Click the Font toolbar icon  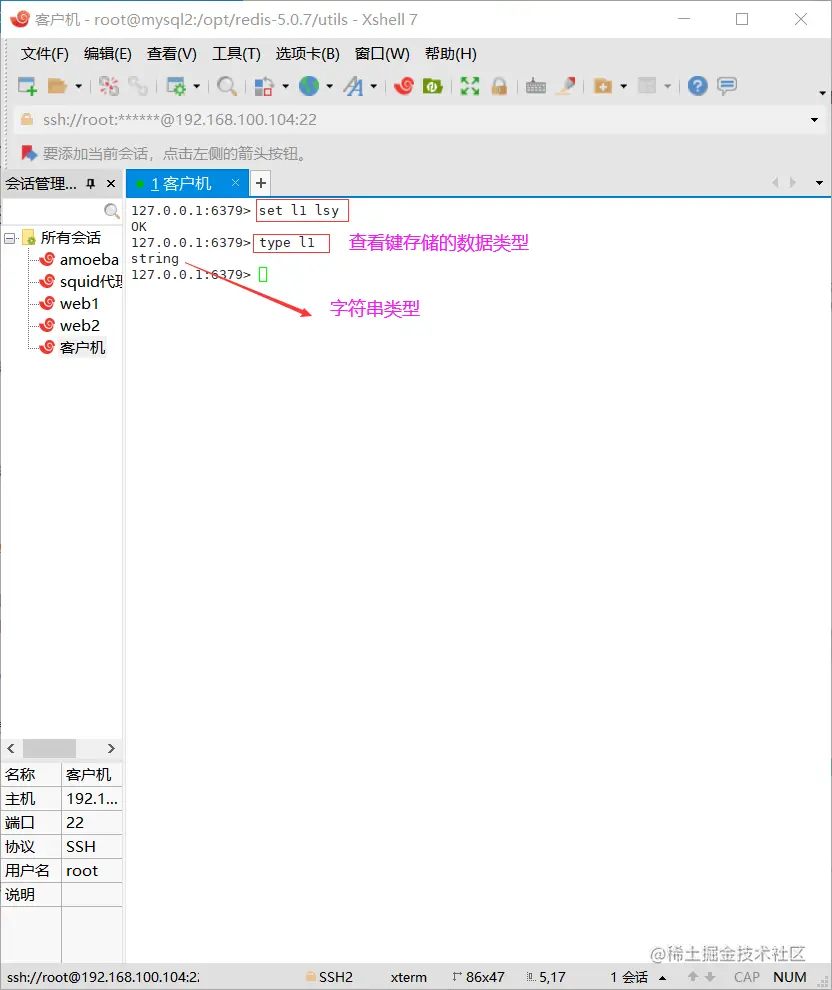(354, 86)
